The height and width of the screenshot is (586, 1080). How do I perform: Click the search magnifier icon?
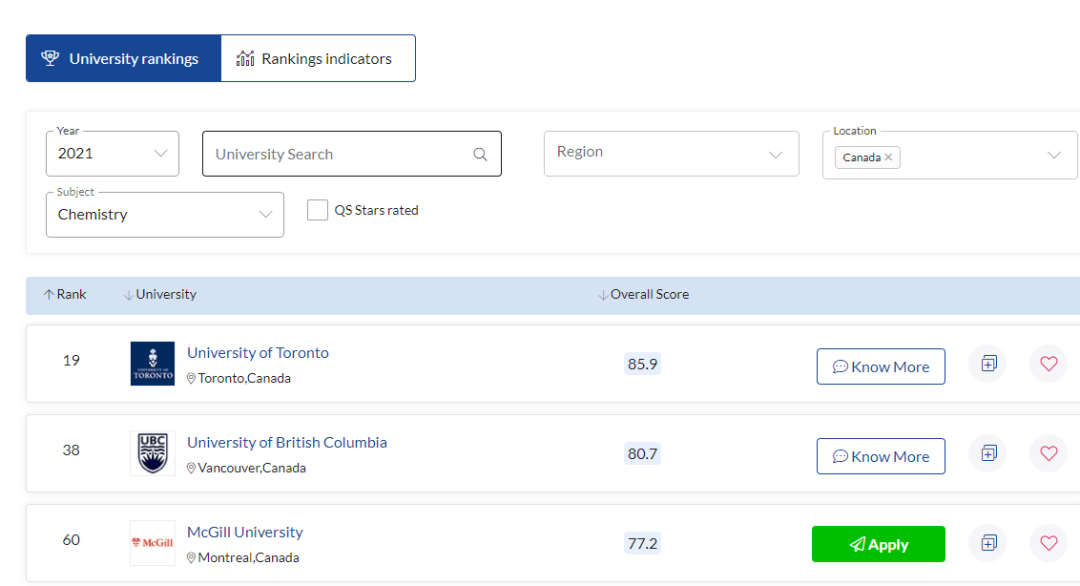click(480, 154)
